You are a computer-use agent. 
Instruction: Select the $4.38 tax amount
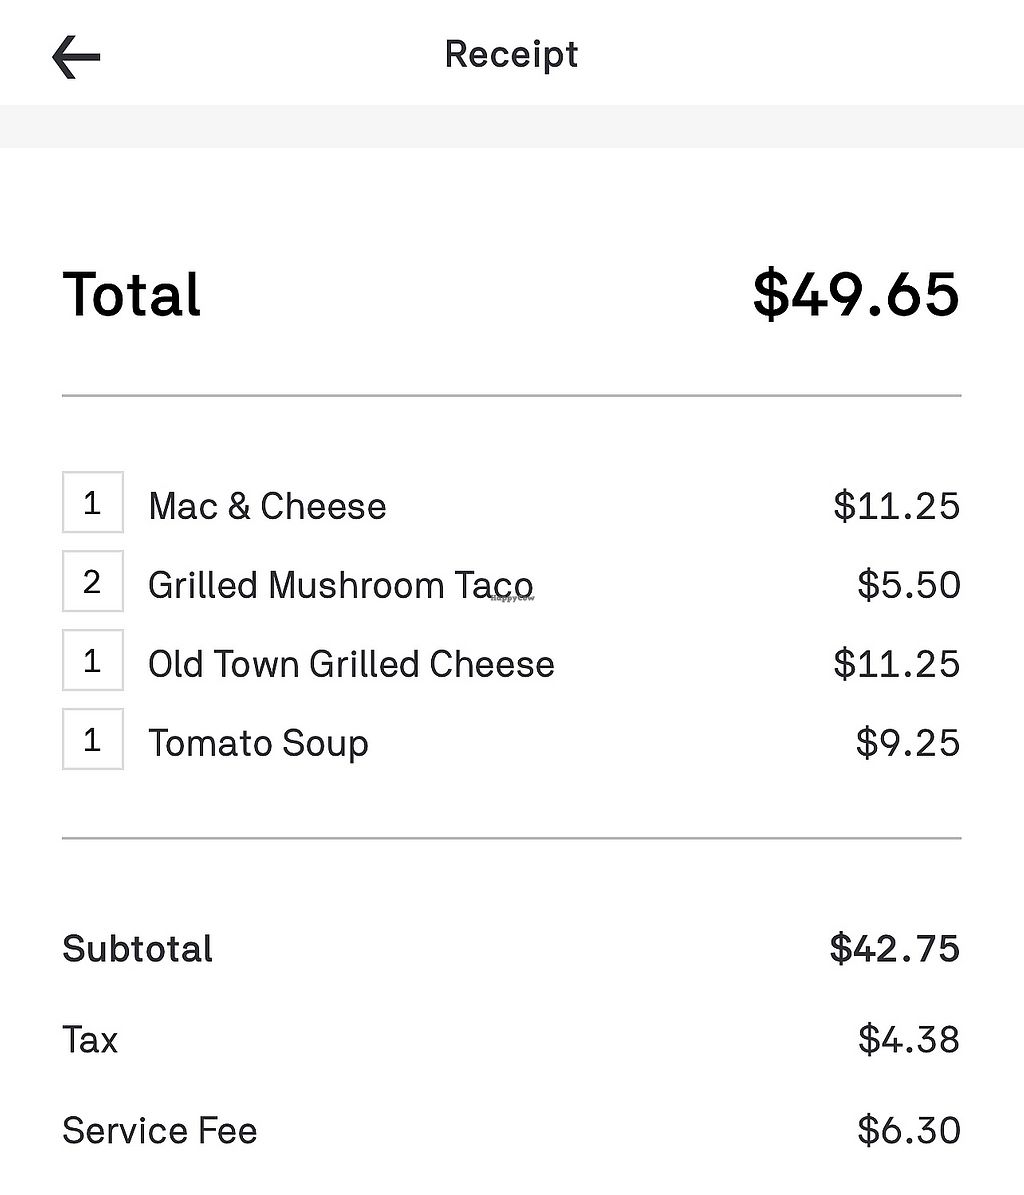(908, 1040)
